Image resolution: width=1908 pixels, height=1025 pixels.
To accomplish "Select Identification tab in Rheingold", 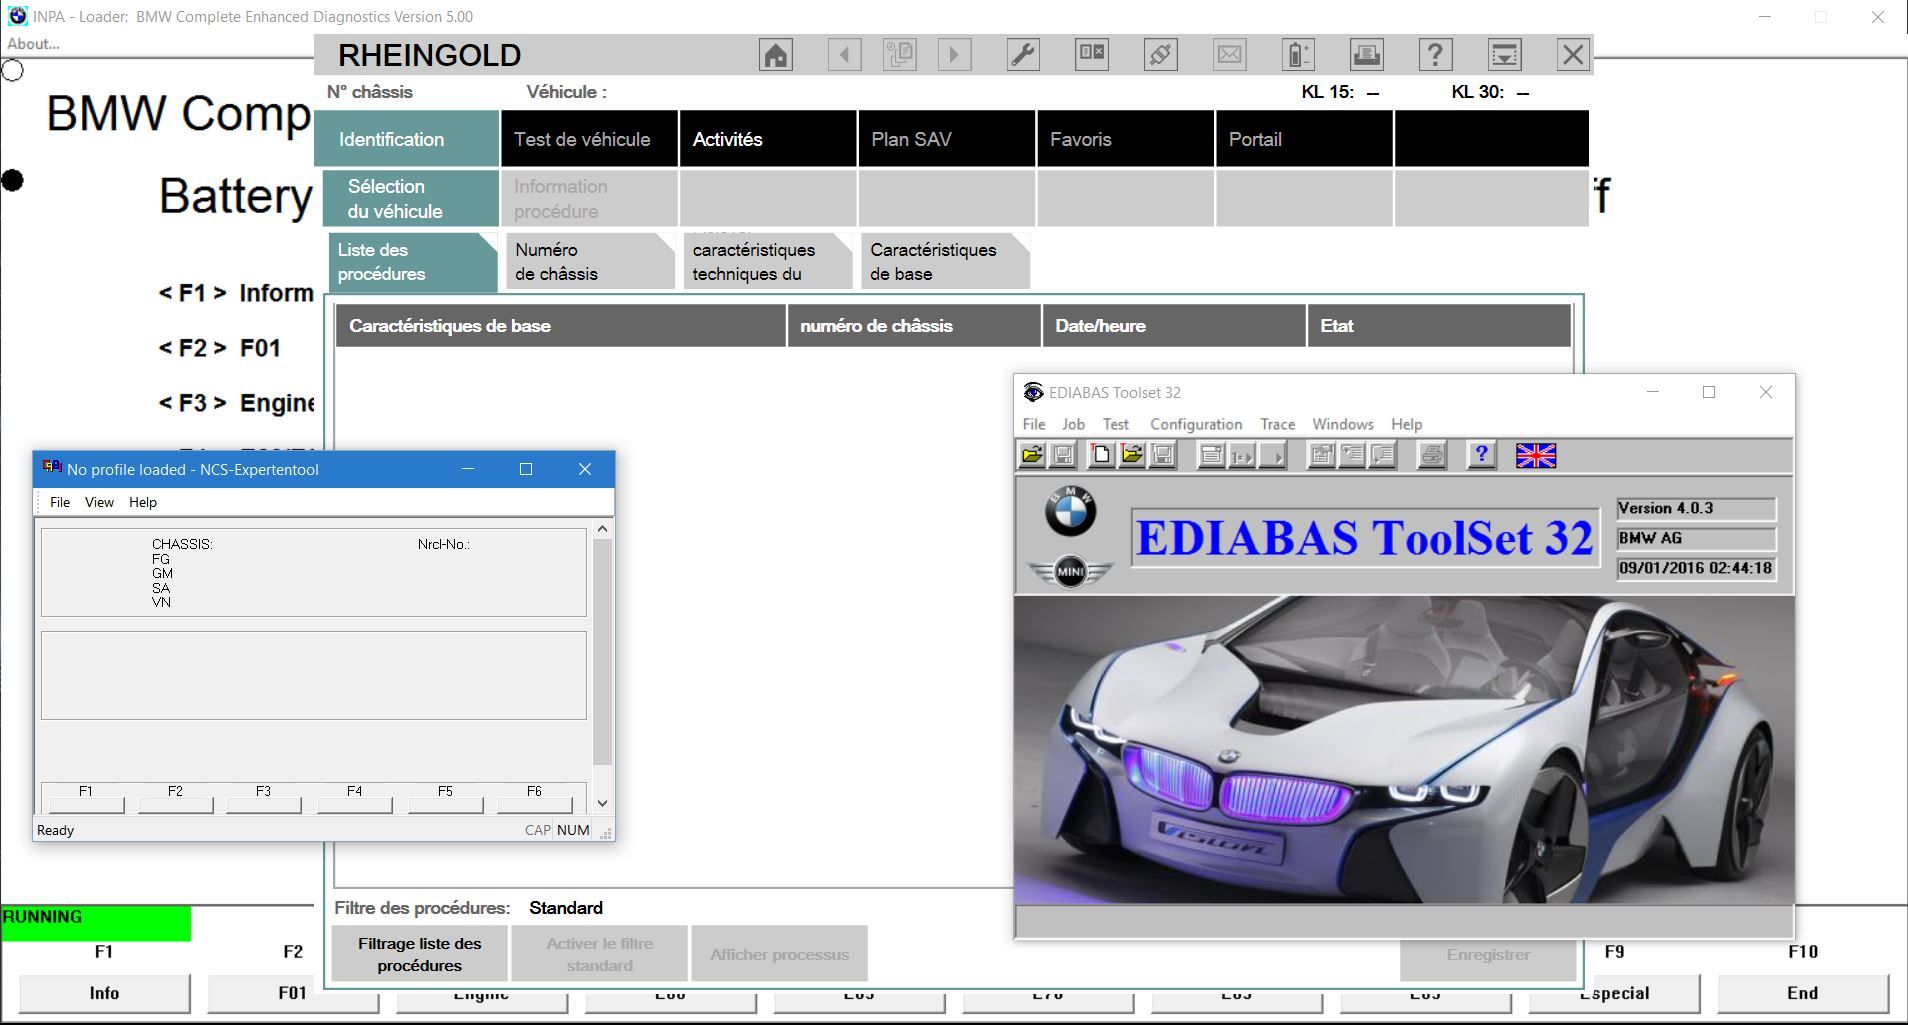I will pyautogui.click(x=406, y=139).
